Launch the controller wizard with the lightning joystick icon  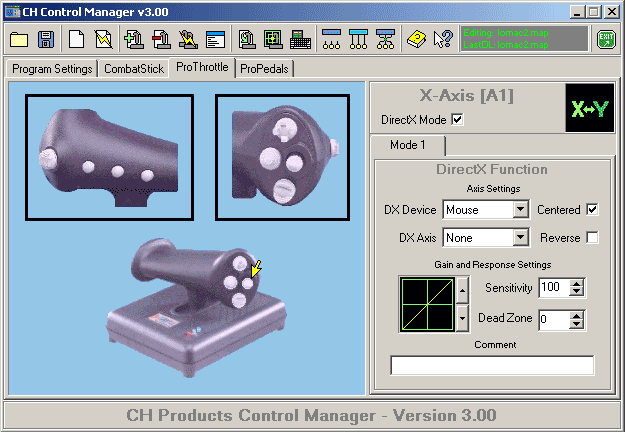point(188,39)
